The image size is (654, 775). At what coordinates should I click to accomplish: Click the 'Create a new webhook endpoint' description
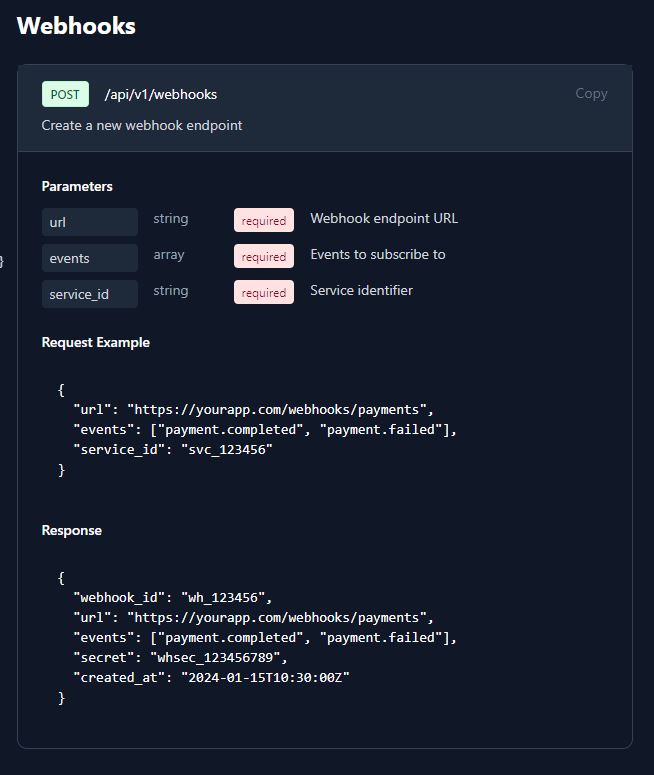point(142,125)
